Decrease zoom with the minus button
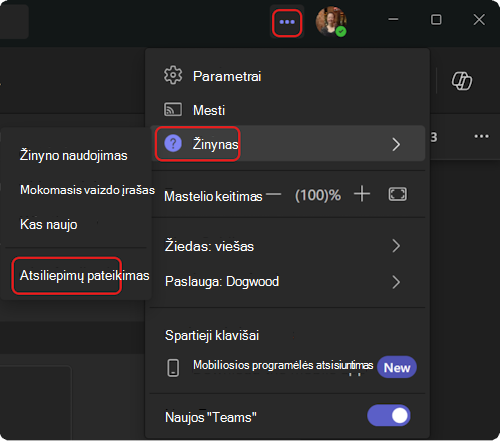 (274, 194)
